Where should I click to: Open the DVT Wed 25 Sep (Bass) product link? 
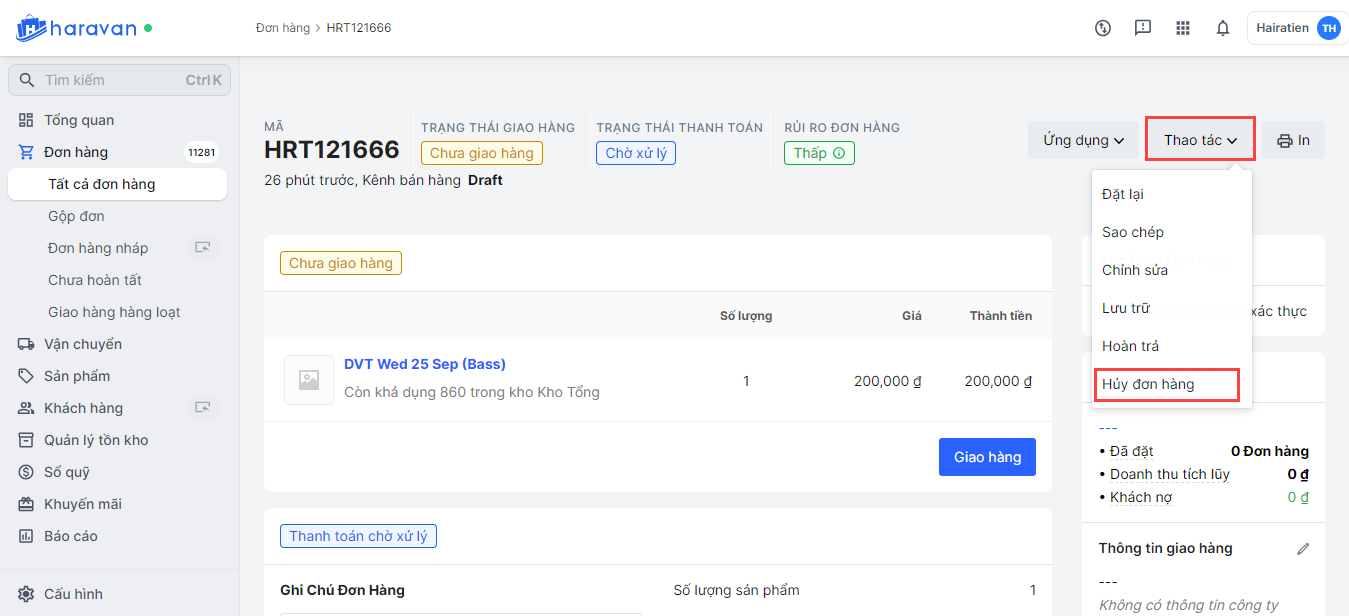point(424,364)
